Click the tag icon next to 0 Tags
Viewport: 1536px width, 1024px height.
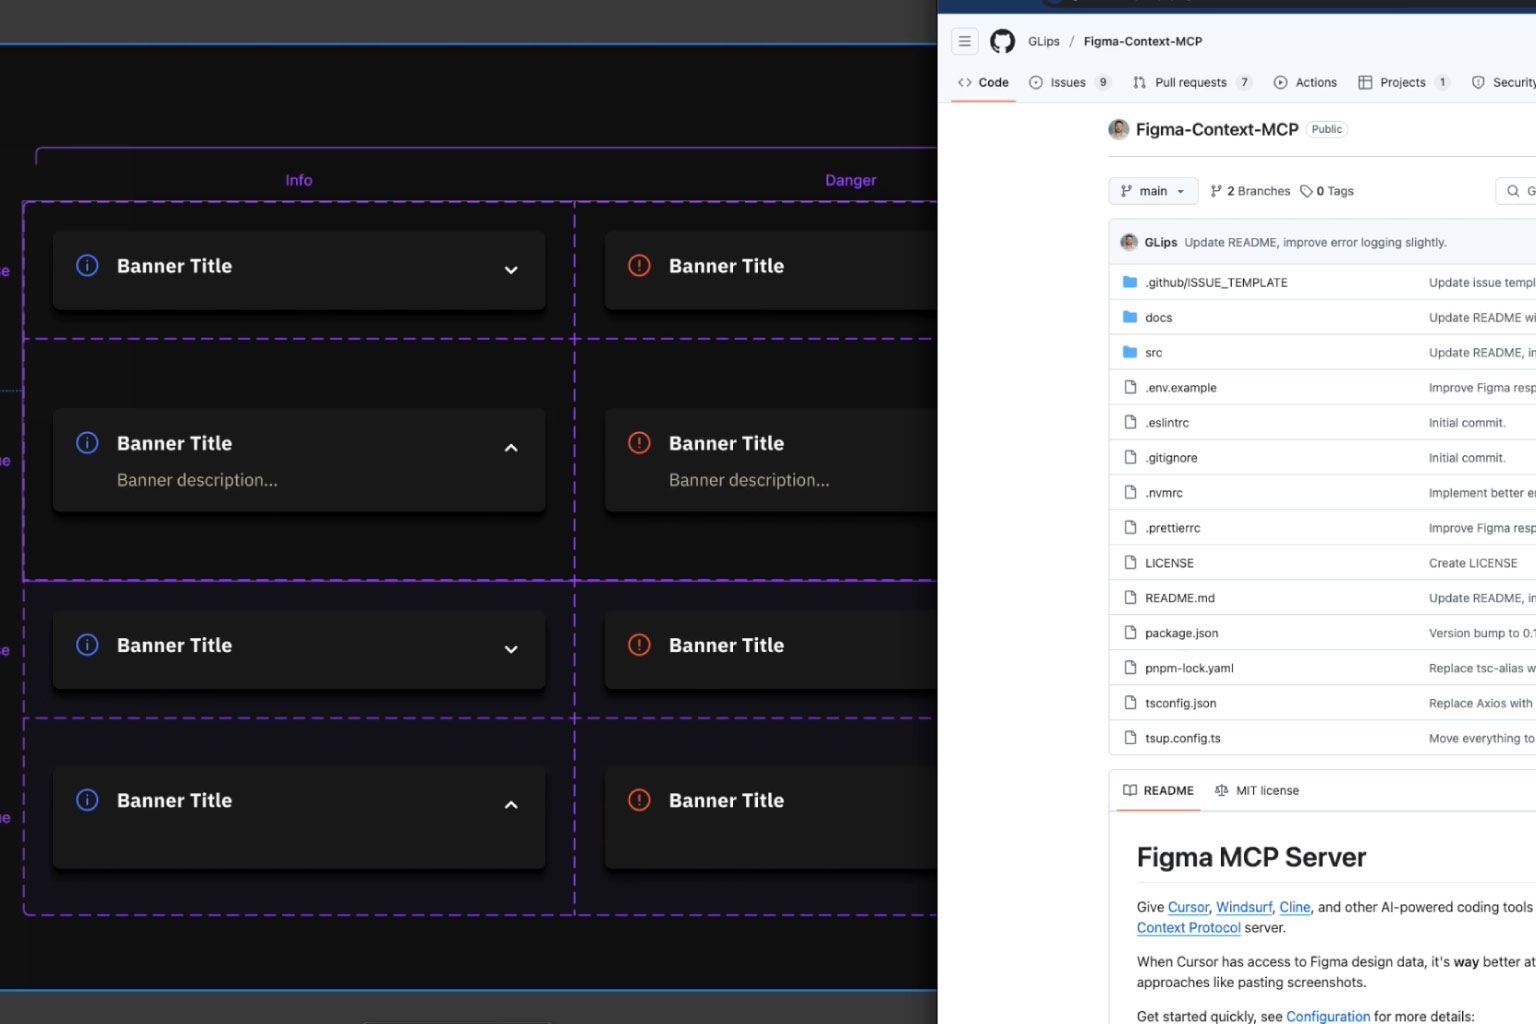pyautogui.click(x=1309, y=190)
